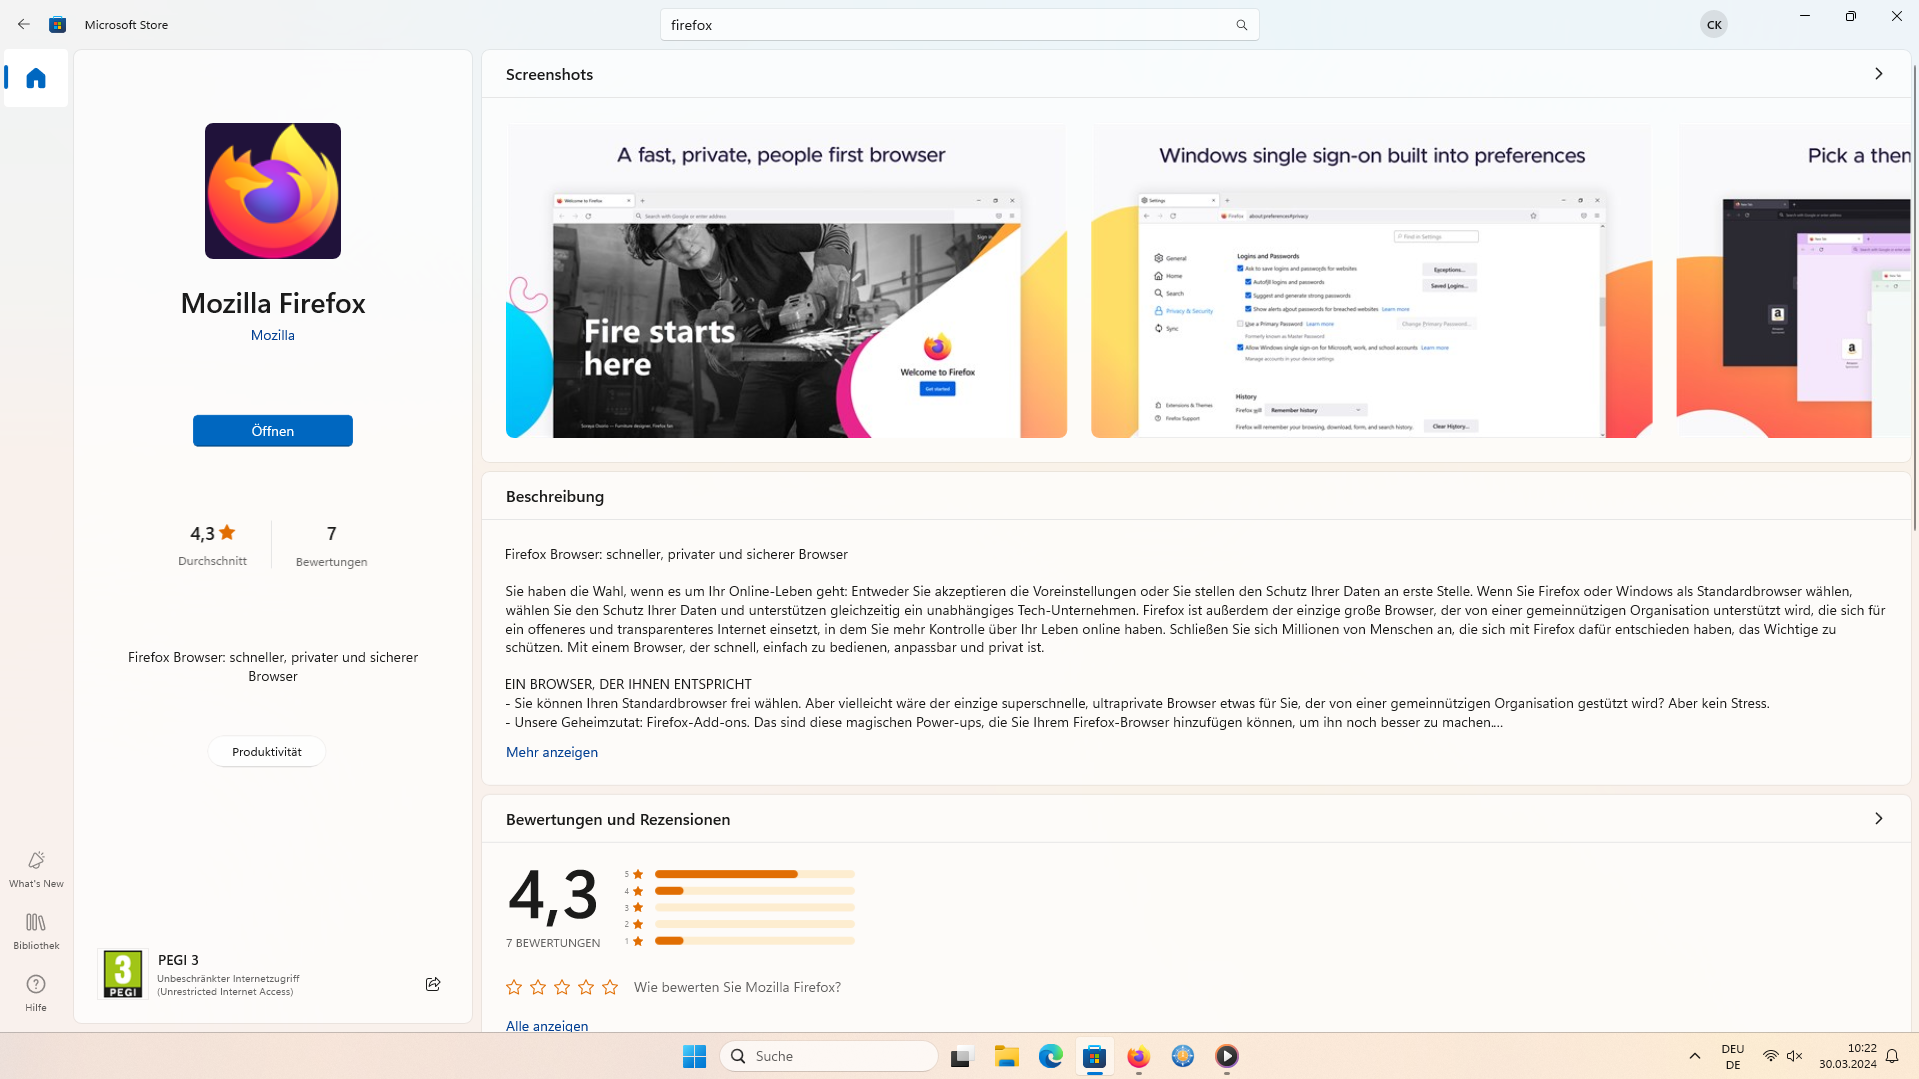
Task: Click the 5-star rating bar
Action: (755, 874)
